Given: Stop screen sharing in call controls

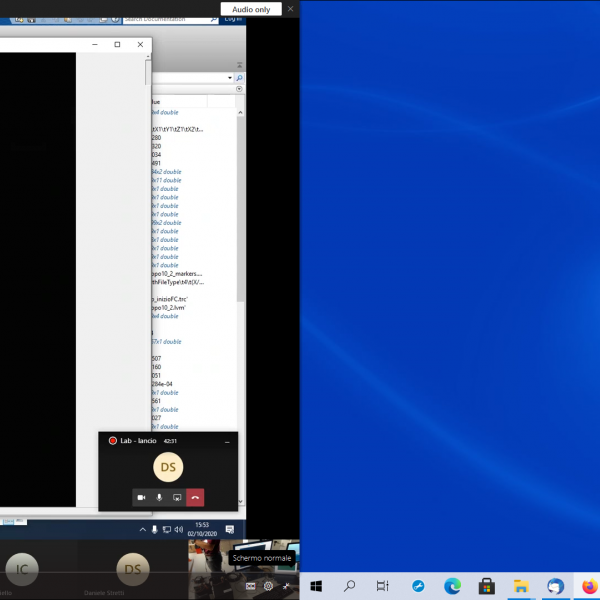Looking at the screenshot, I should coord(177,497).
